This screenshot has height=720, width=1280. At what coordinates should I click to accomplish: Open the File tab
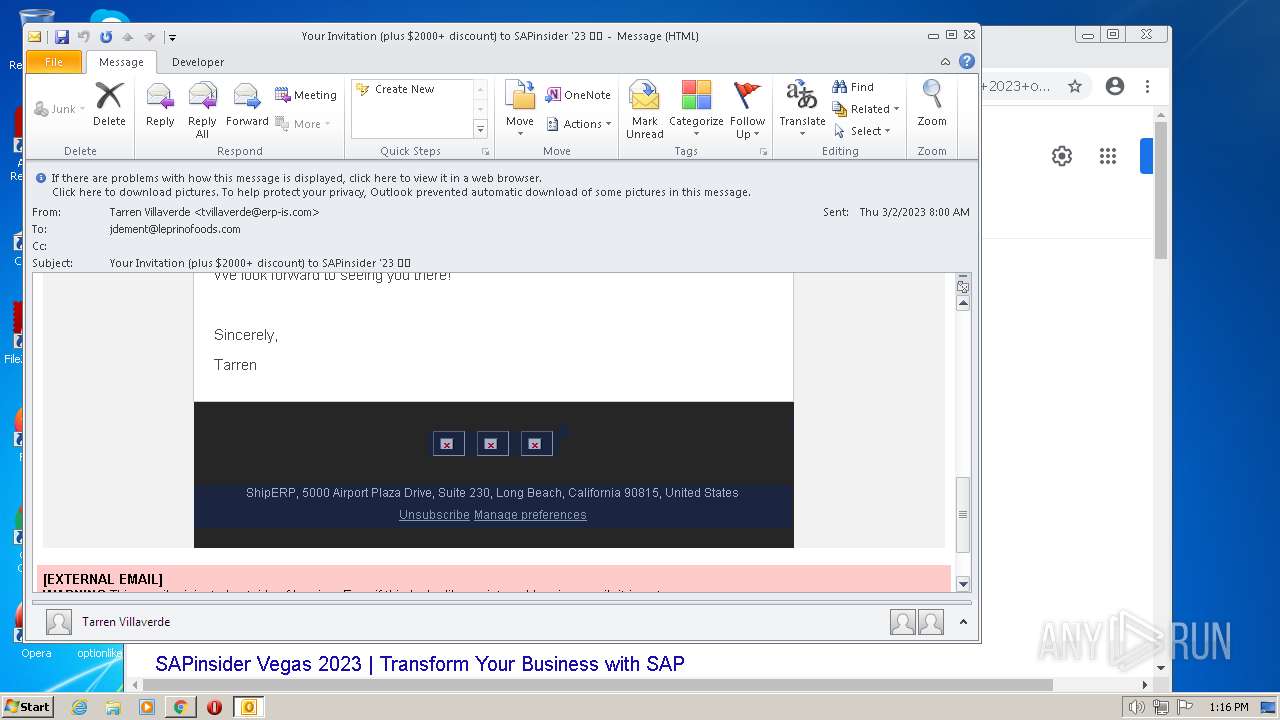click(54, 62)
